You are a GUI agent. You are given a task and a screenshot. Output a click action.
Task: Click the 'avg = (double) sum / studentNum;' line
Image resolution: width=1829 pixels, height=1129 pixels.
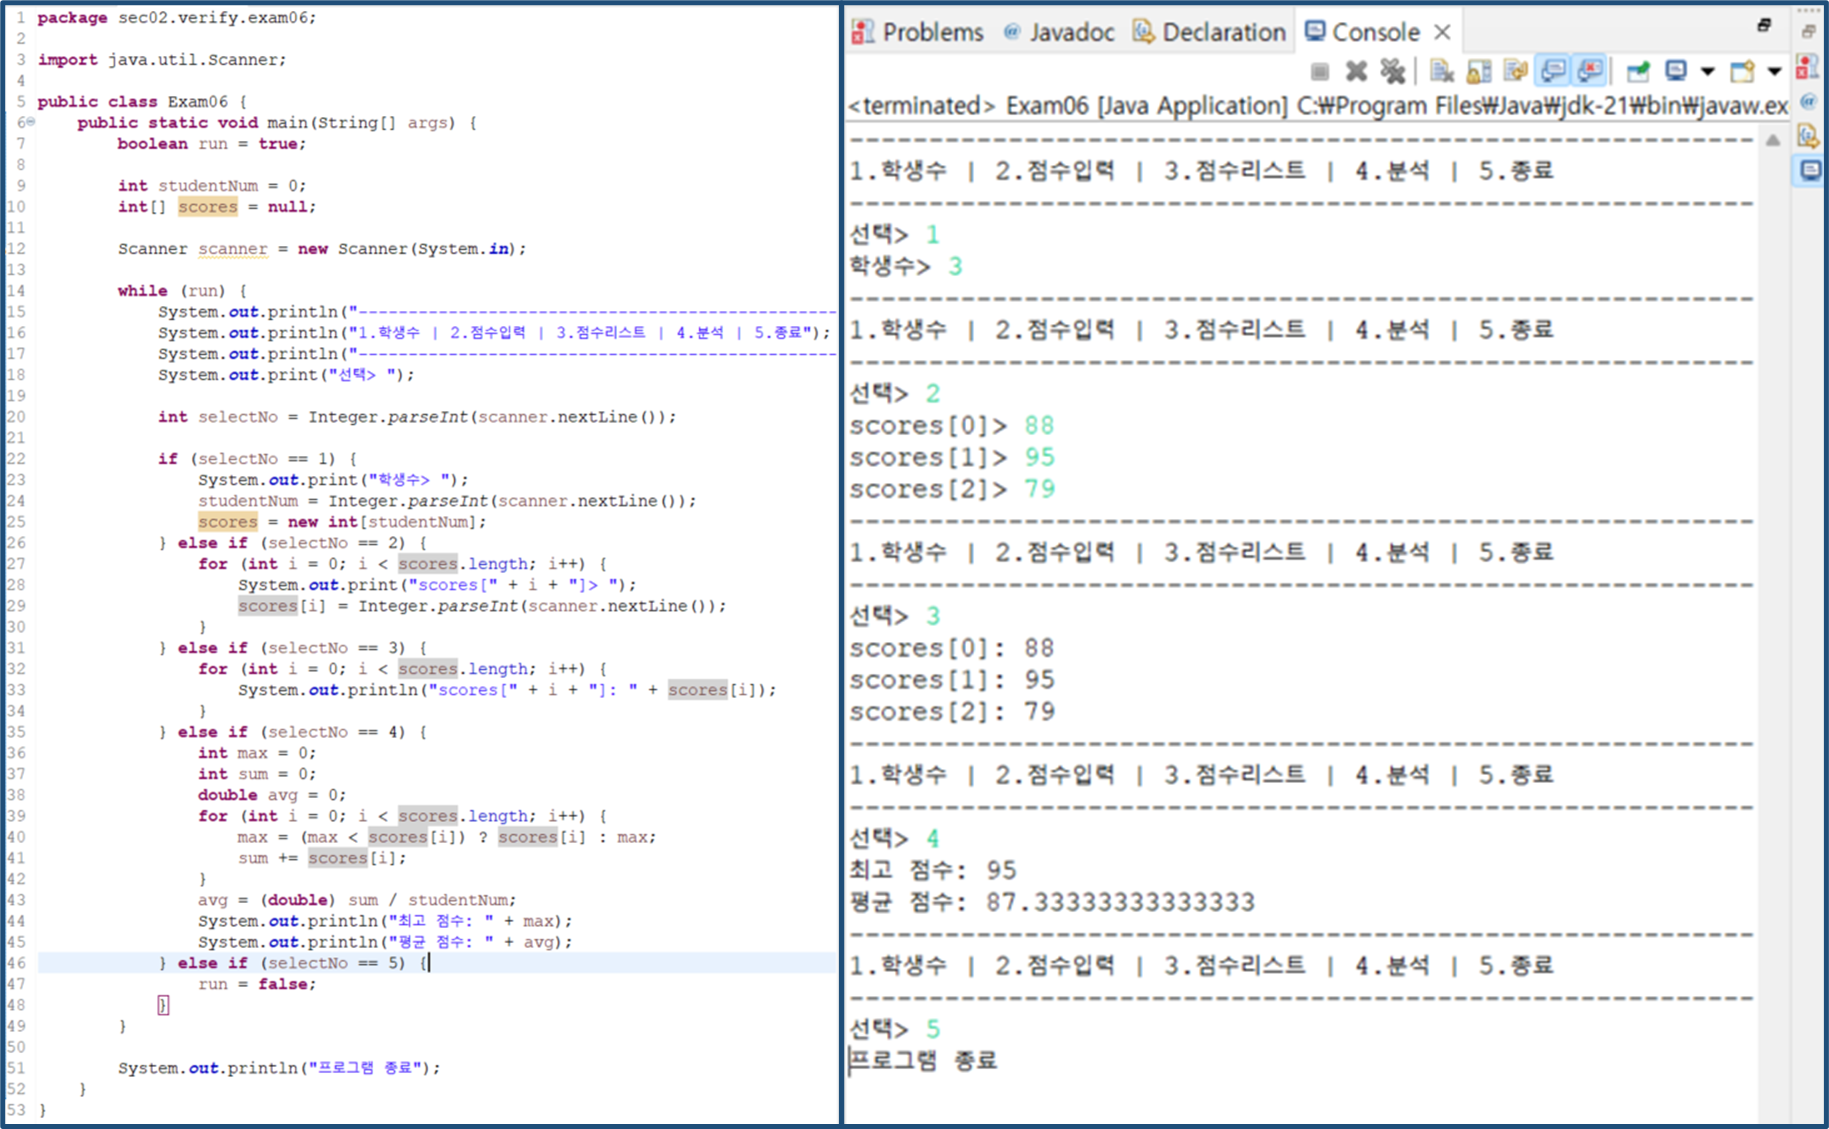(x=357, y=900)
